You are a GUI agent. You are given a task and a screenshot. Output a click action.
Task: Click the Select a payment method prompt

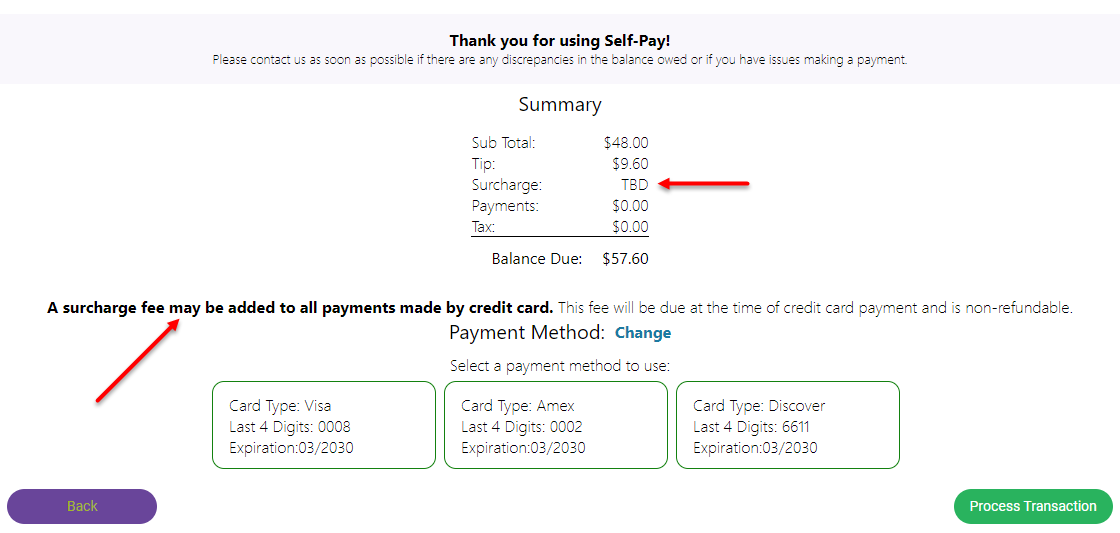(x=560, y=366)
